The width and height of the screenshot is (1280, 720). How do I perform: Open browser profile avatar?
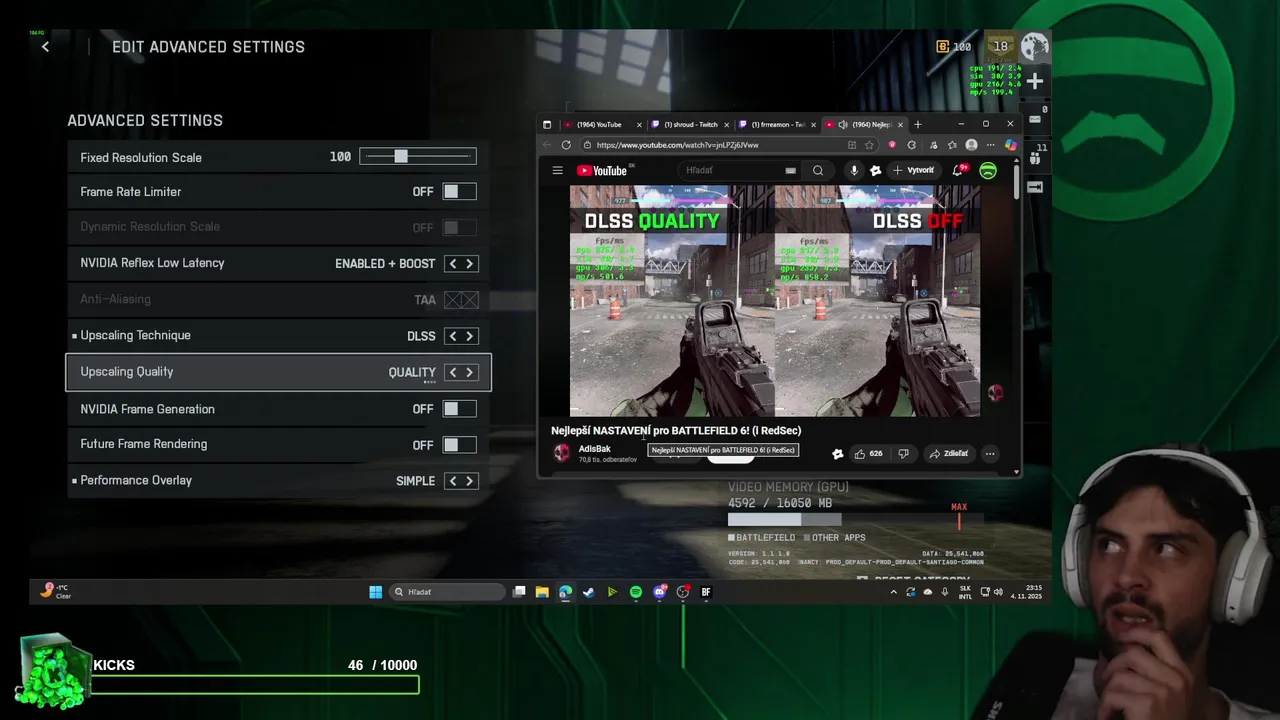[x=971, y=145]
